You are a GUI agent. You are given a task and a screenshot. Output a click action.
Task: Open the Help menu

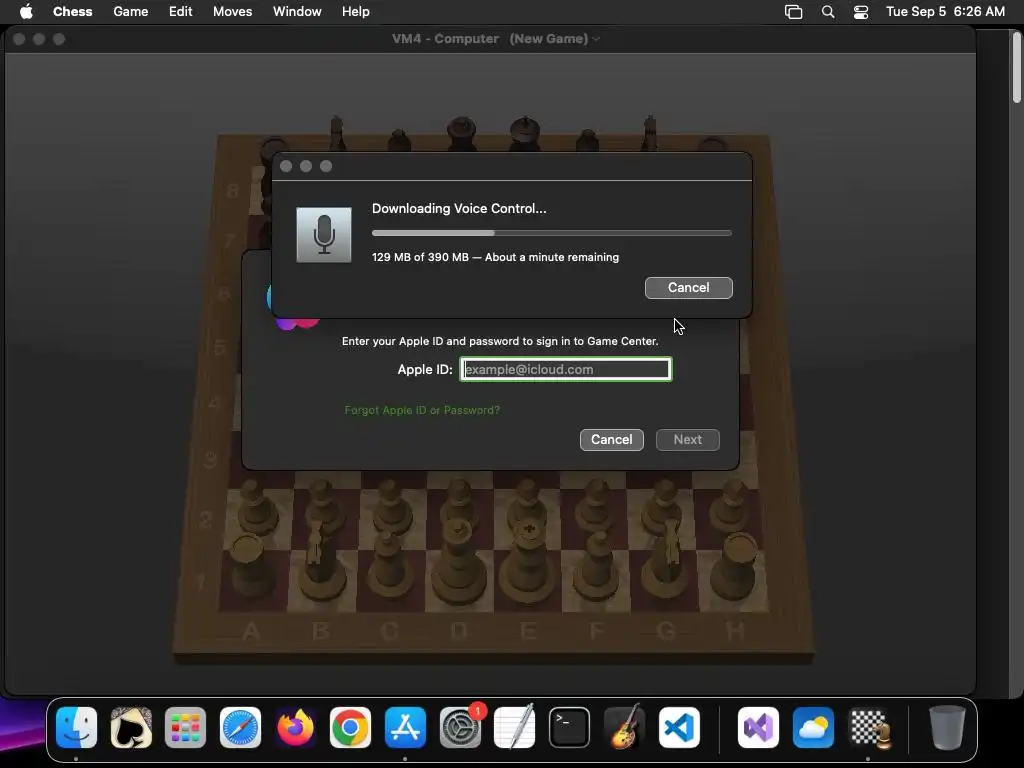pos(355,11)
